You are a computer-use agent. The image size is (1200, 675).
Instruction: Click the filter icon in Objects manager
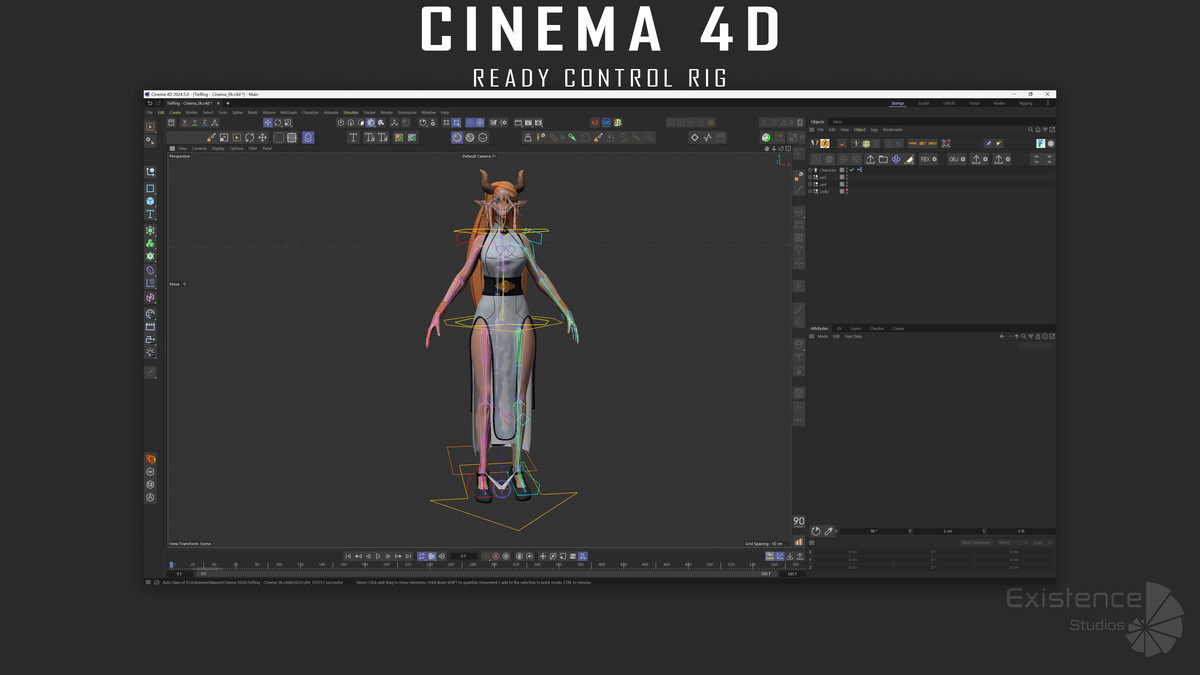(1045, 130)
